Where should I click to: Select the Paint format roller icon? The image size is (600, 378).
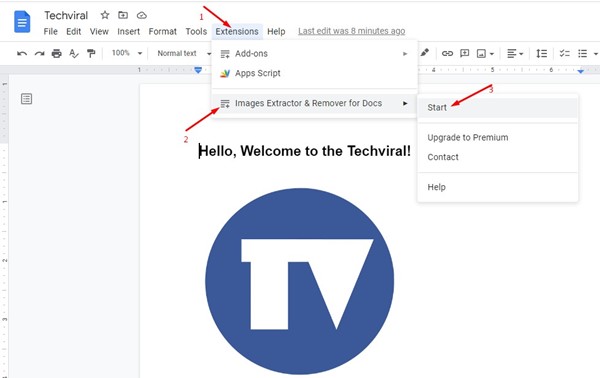click(91, 54)
